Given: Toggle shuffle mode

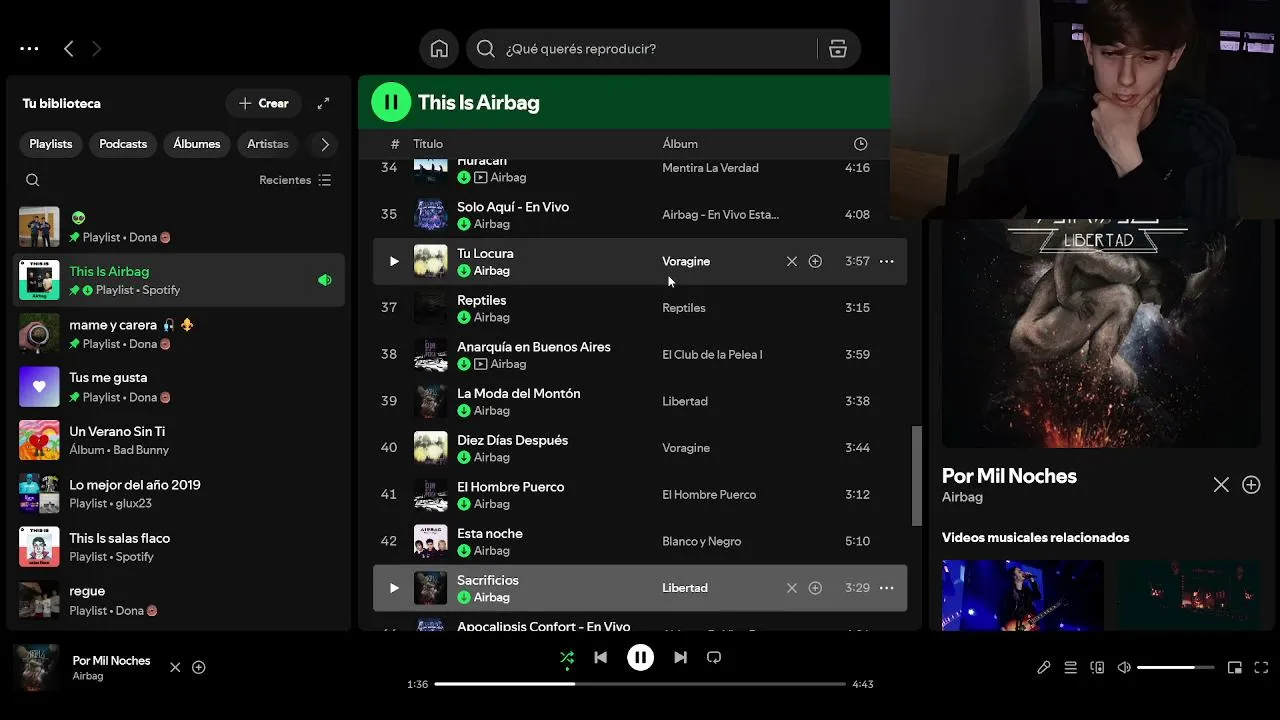Looking at the screenshot, I should click(x=567, y=657).
